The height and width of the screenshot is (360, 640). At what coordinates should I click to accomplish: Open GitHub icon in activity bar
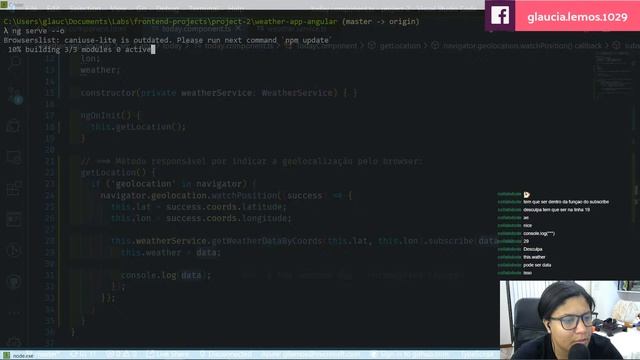click(x=14, y=281)
